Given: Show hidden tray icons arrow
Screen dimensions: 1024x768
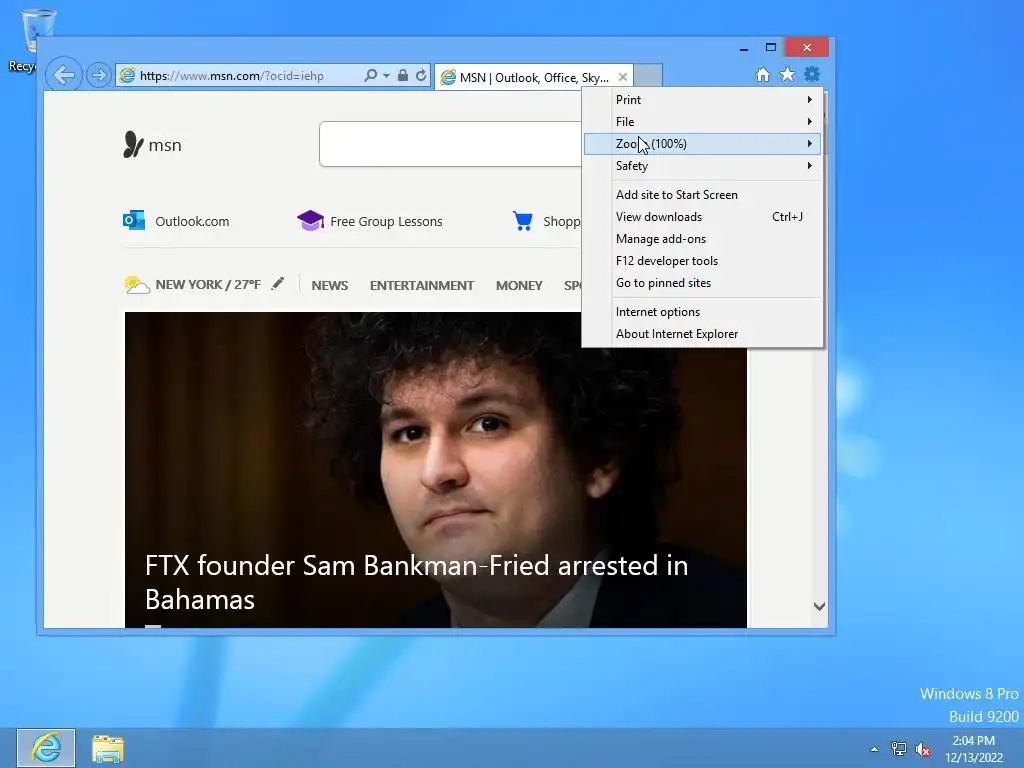Looking at the screenshot, I should 874,749.
